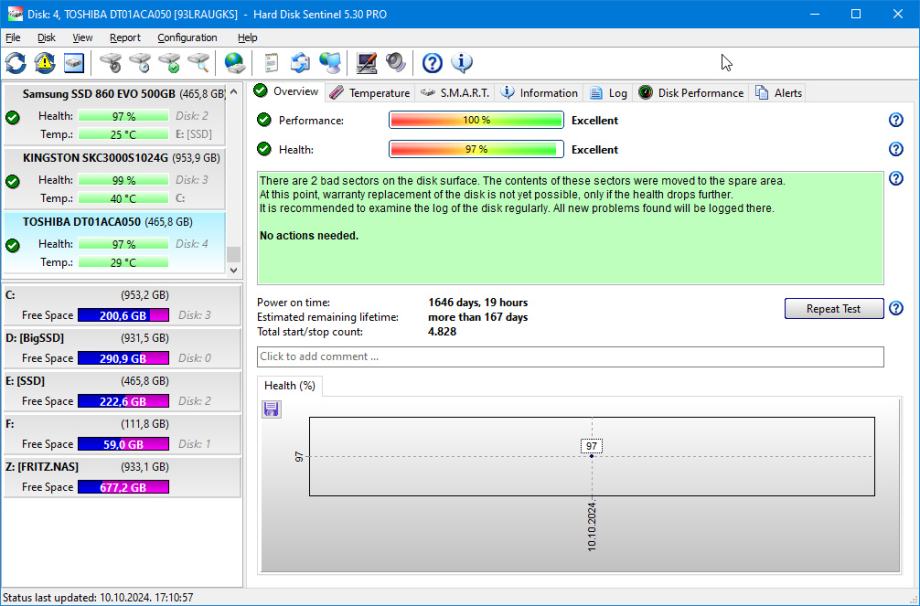920x606 pixels.
Task: Open the Information tab
Action: pos(540,93)
